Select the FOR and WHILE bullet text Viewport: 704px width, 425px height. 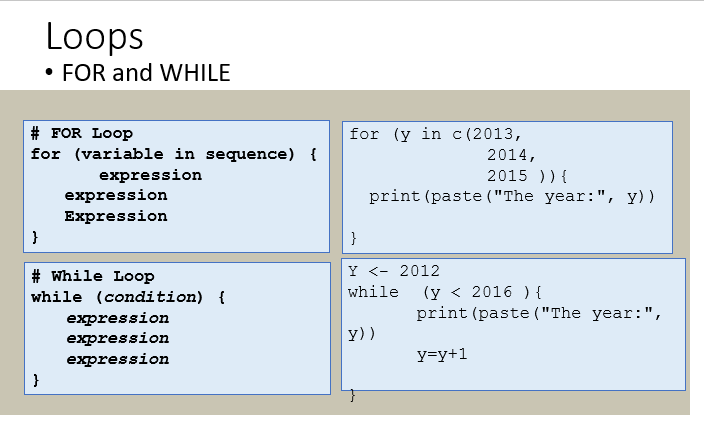pos(146,73)
